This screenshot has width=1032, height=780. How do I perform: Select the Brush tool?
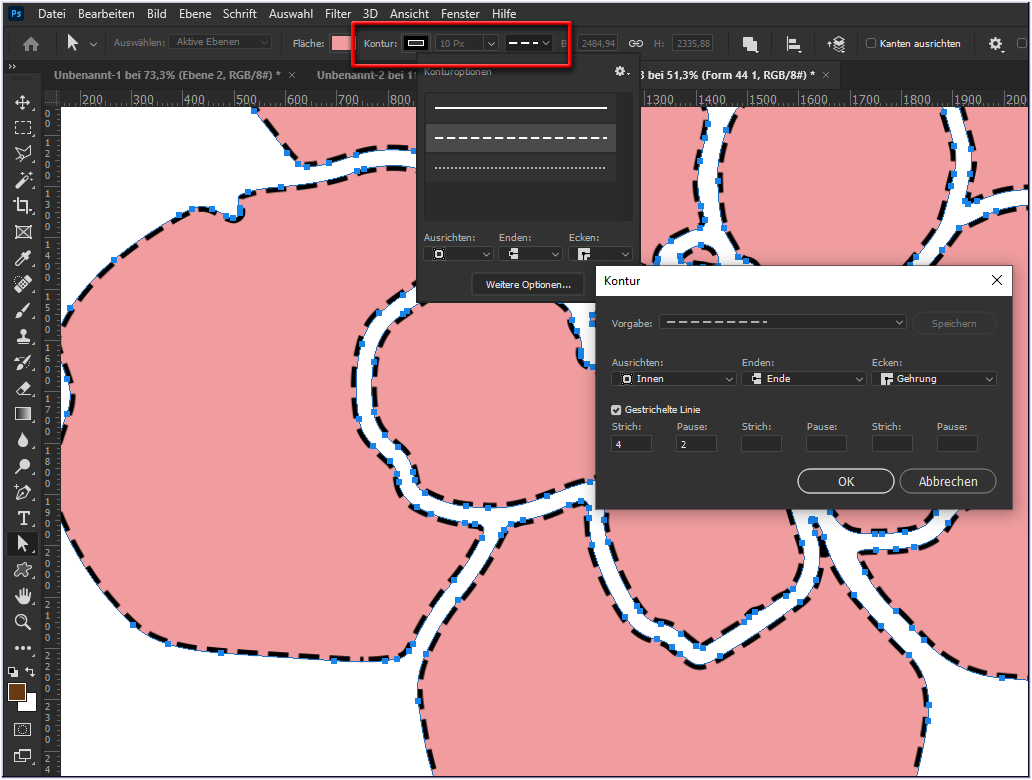(x=22, y=311)
